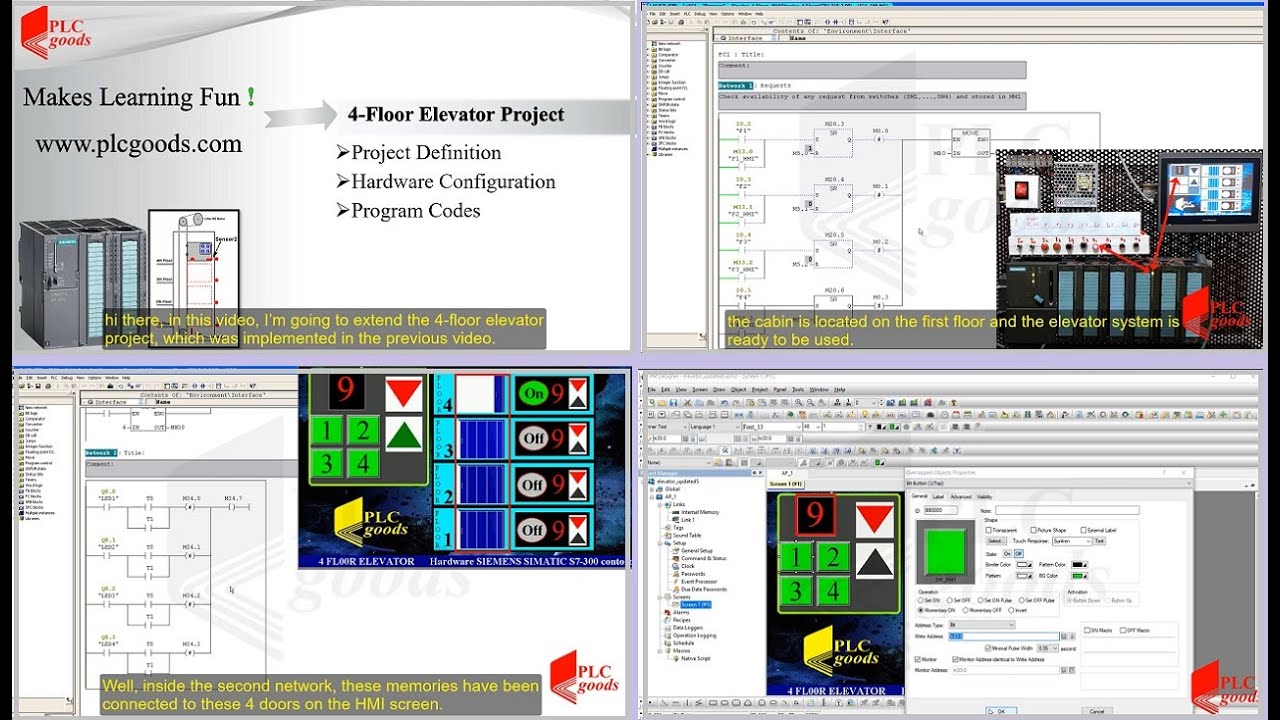Click Redo icon in HMI designer toolbar
Image resolution: width=1280 pixels, height=720 pixels.
tap(736, 402)
